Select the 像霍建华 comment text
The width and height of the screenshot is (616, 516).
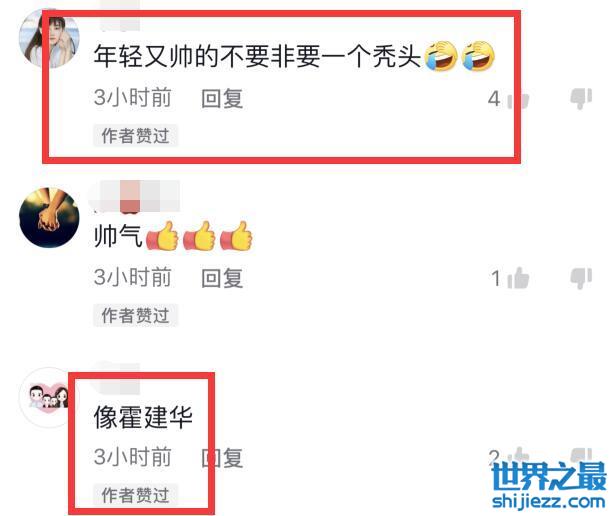click(x=143, y=417)
